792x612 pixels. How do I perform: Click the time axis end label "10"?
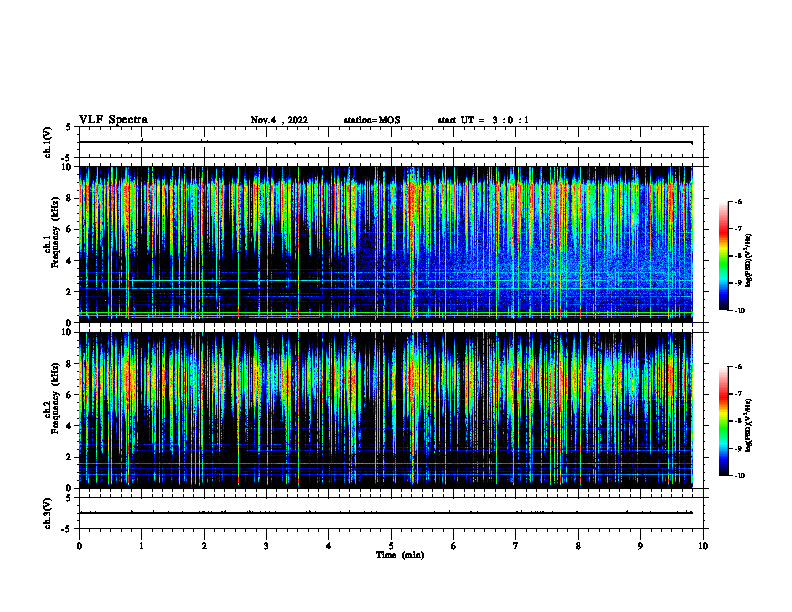[703, 546]
